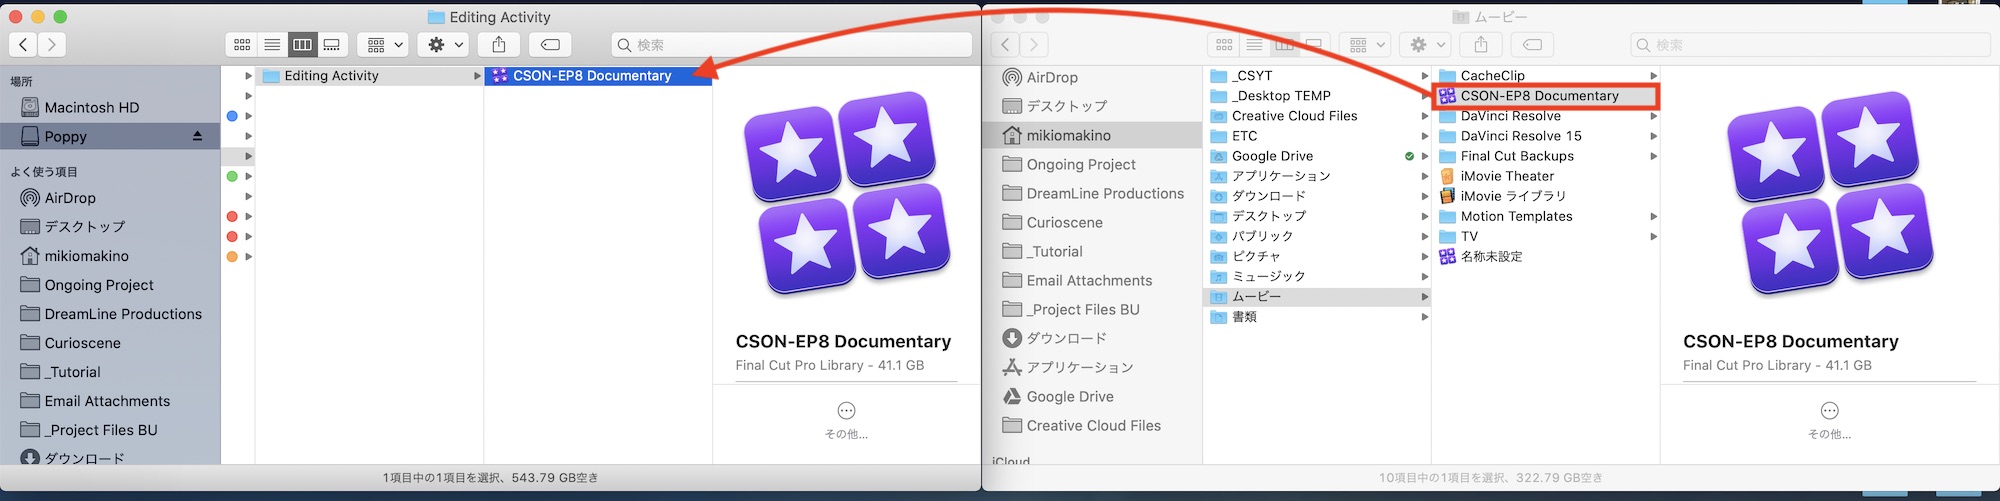
Task: Switch ムービー window to list view
Action: (x=1254, y=44)
